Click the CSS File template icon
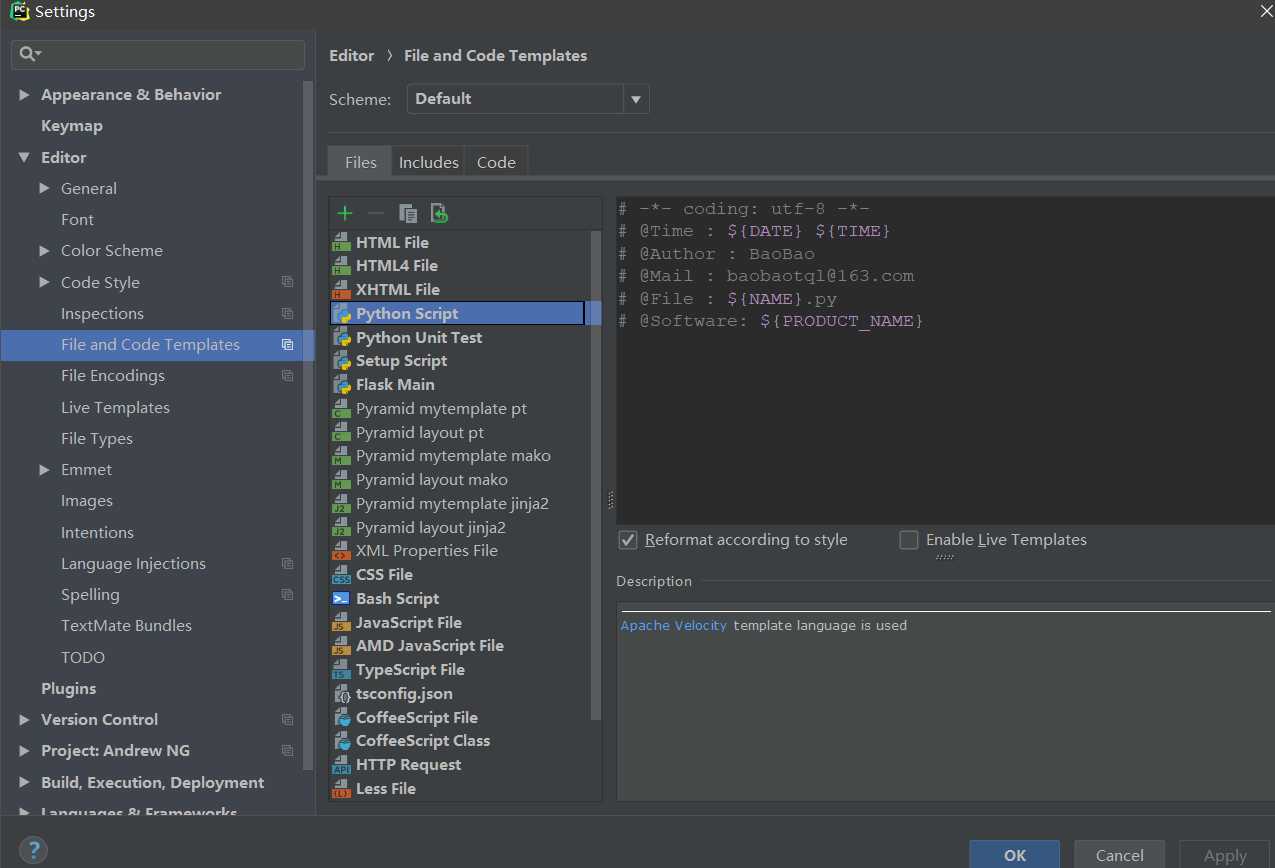This screenshot has width=1275, height=868. (x=341, y=575)
